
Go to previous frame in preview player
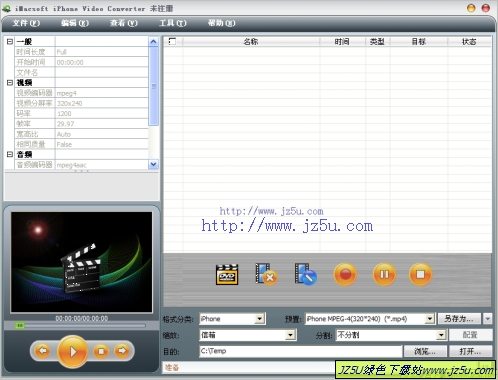[42, 351]
